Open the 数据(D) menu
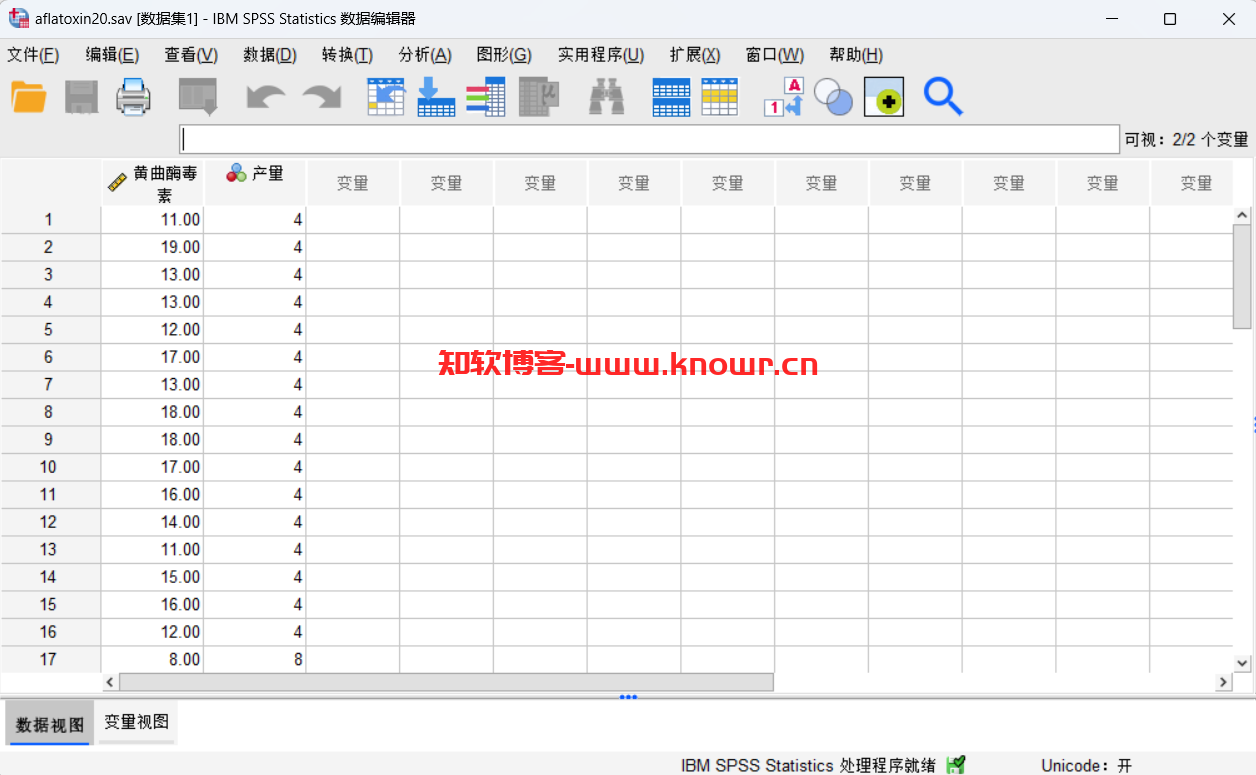The height and width of the screenshot is (775, 1256). click(270, 55)
